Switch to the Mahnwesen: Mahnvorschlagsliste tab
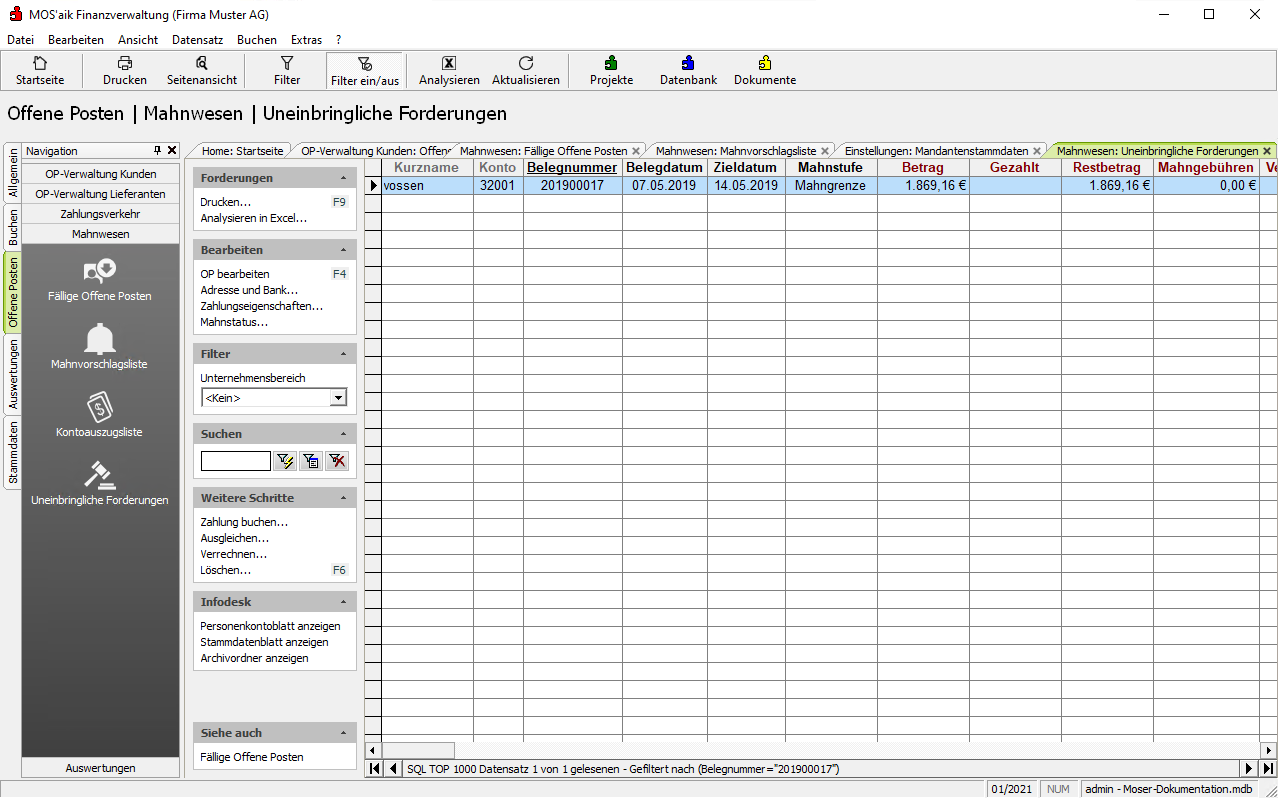Screen dimensions: 1278x798 [x=735, y=151]
